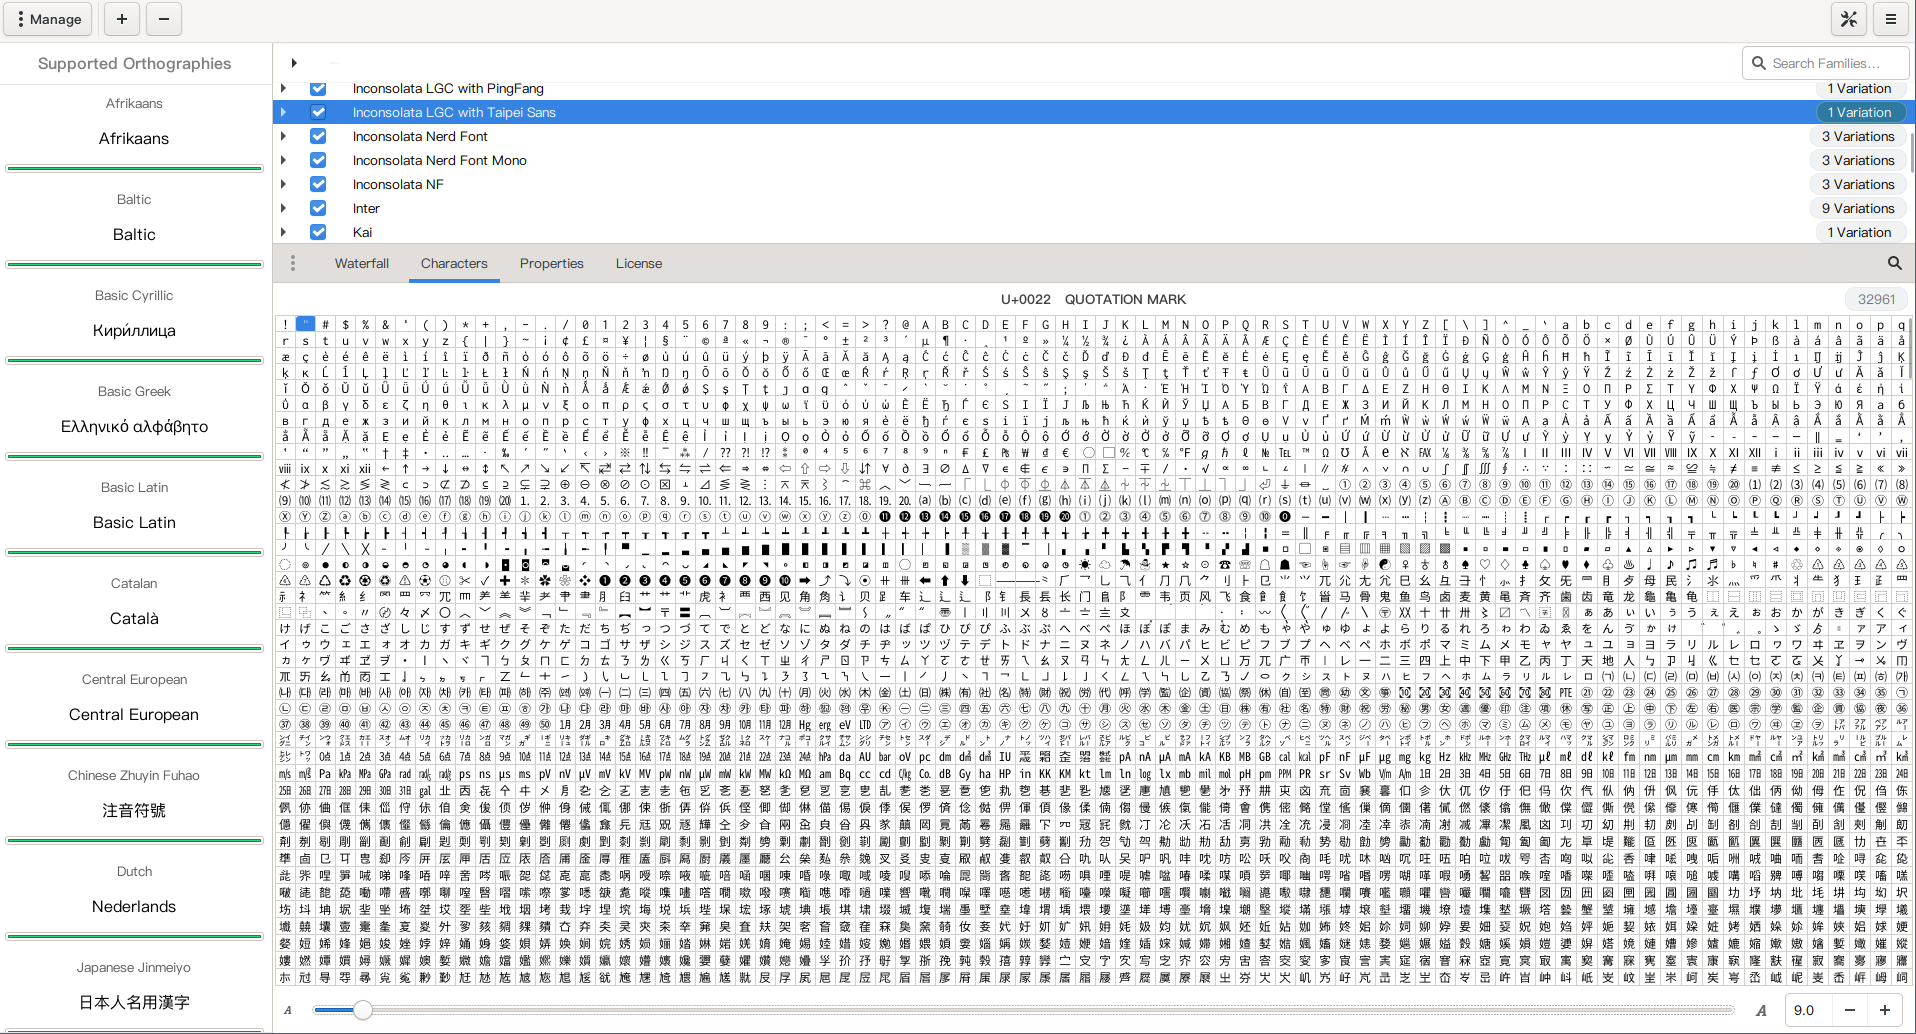Select the highlighted quotation mark glyph cell
The height and width of the screenshot is (1034, 1916).
[x=305, y=324]
